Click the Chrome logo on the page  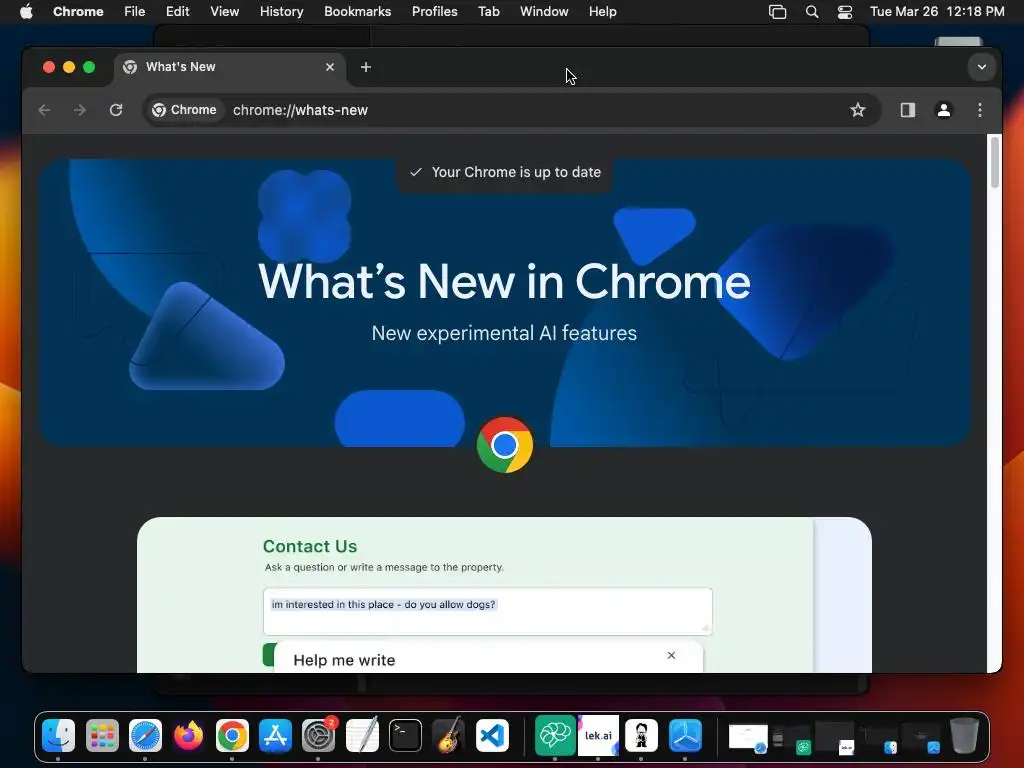click(x=505, y=445)
